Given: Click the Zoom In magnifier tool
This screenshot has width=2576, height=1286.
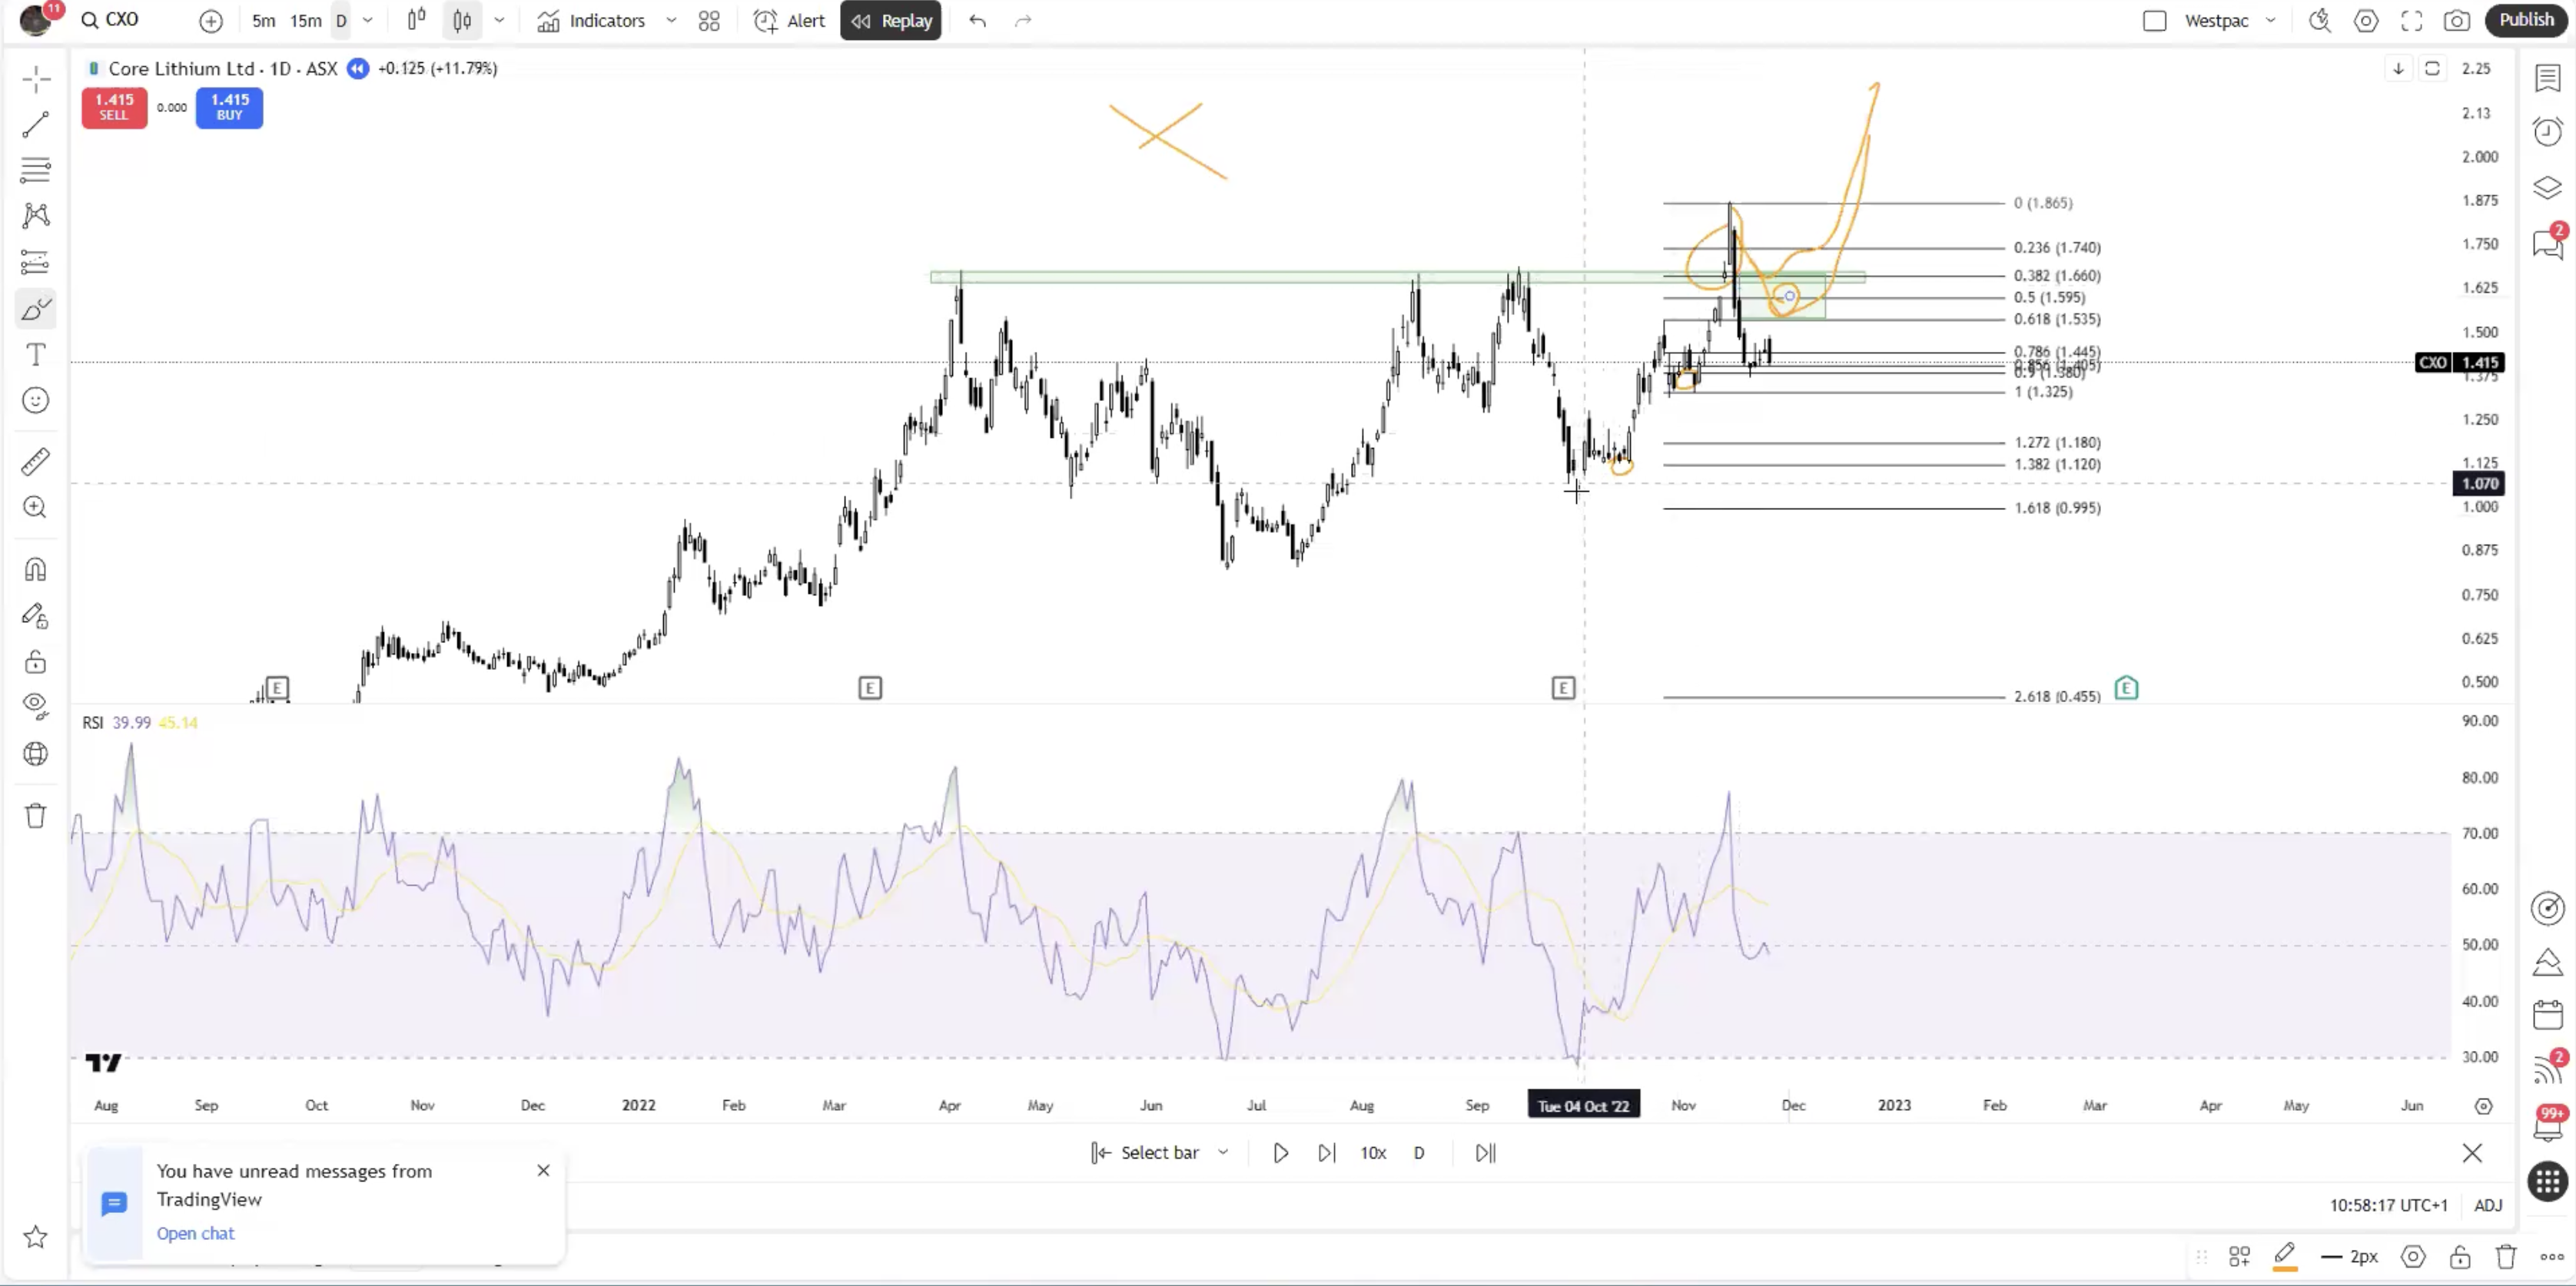Looking at the screenshot, I should tap(36, 507).
